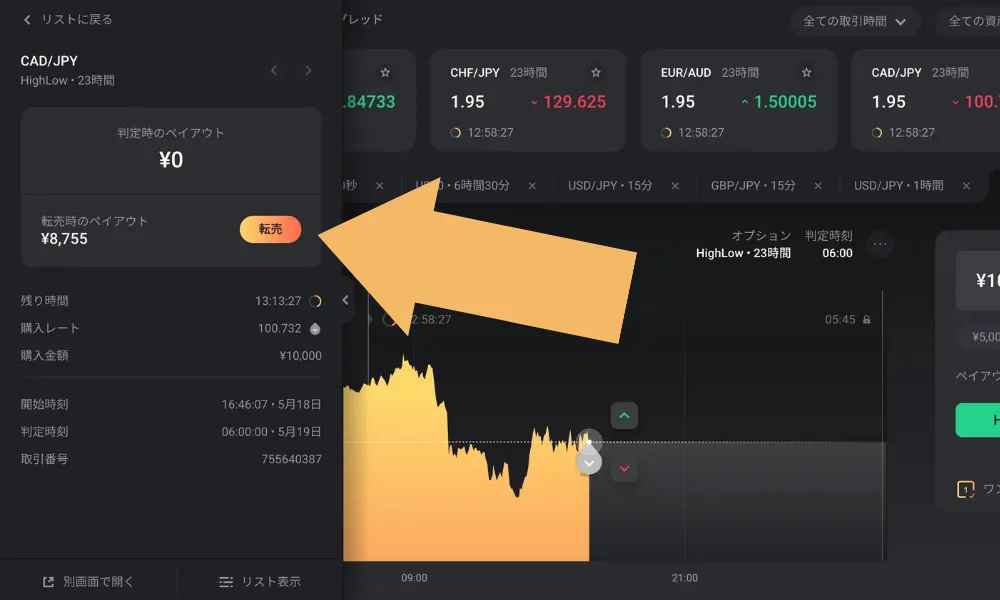Image resolution: width=1000 pixels, height=600 pixels.
Task: Sell the position with the 転売 button
Action: pos(270,229)
